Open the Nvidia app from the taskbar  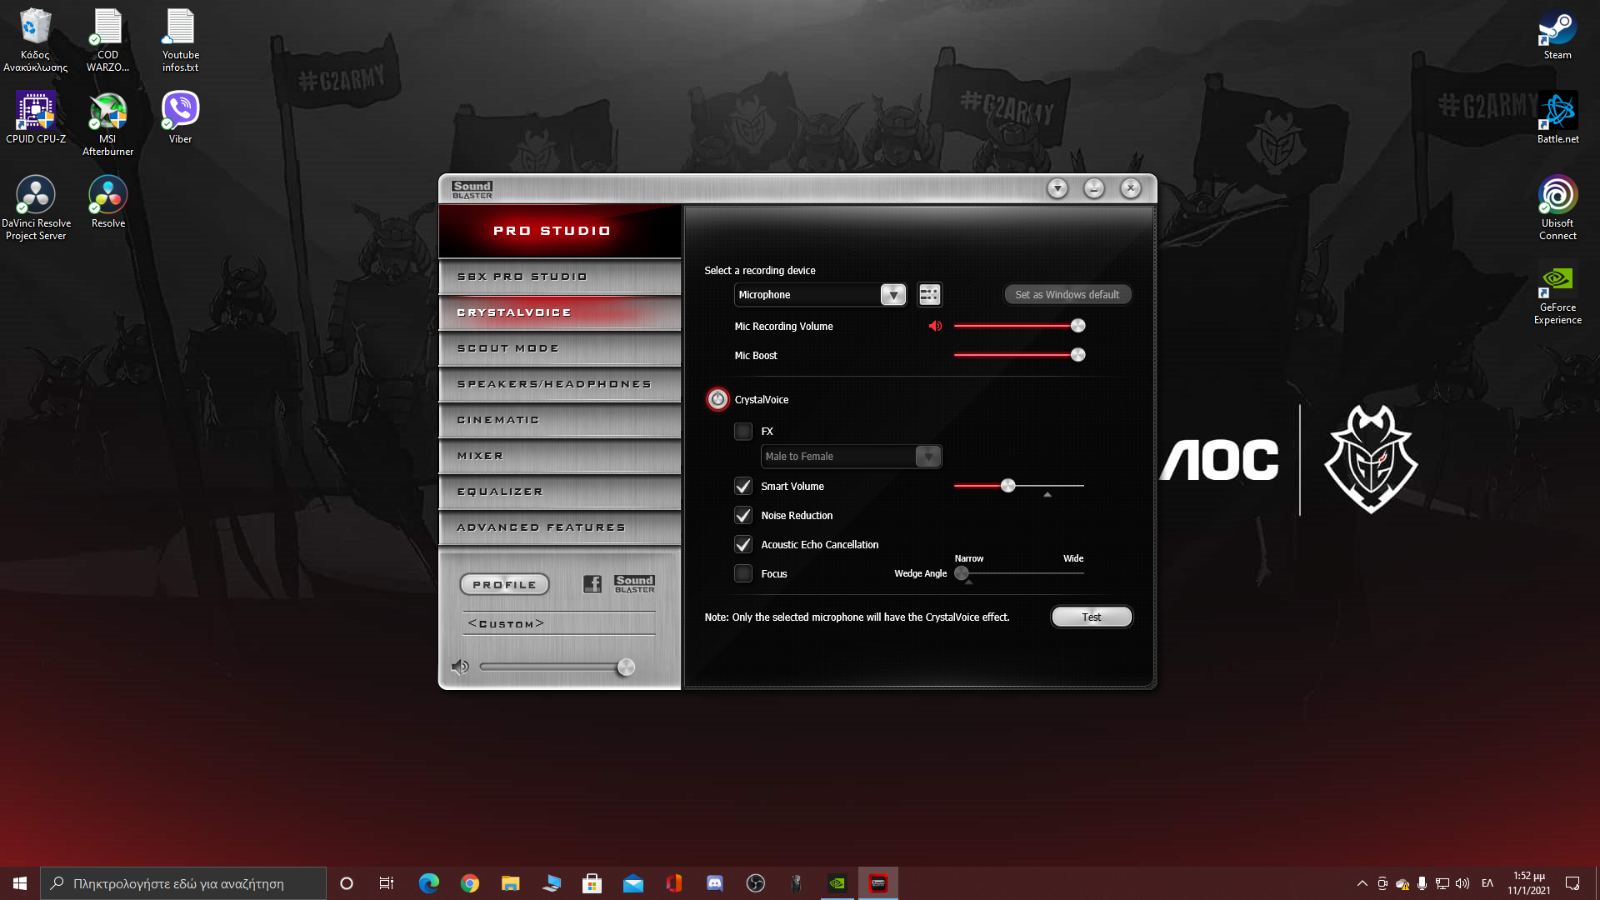[837, 883]
